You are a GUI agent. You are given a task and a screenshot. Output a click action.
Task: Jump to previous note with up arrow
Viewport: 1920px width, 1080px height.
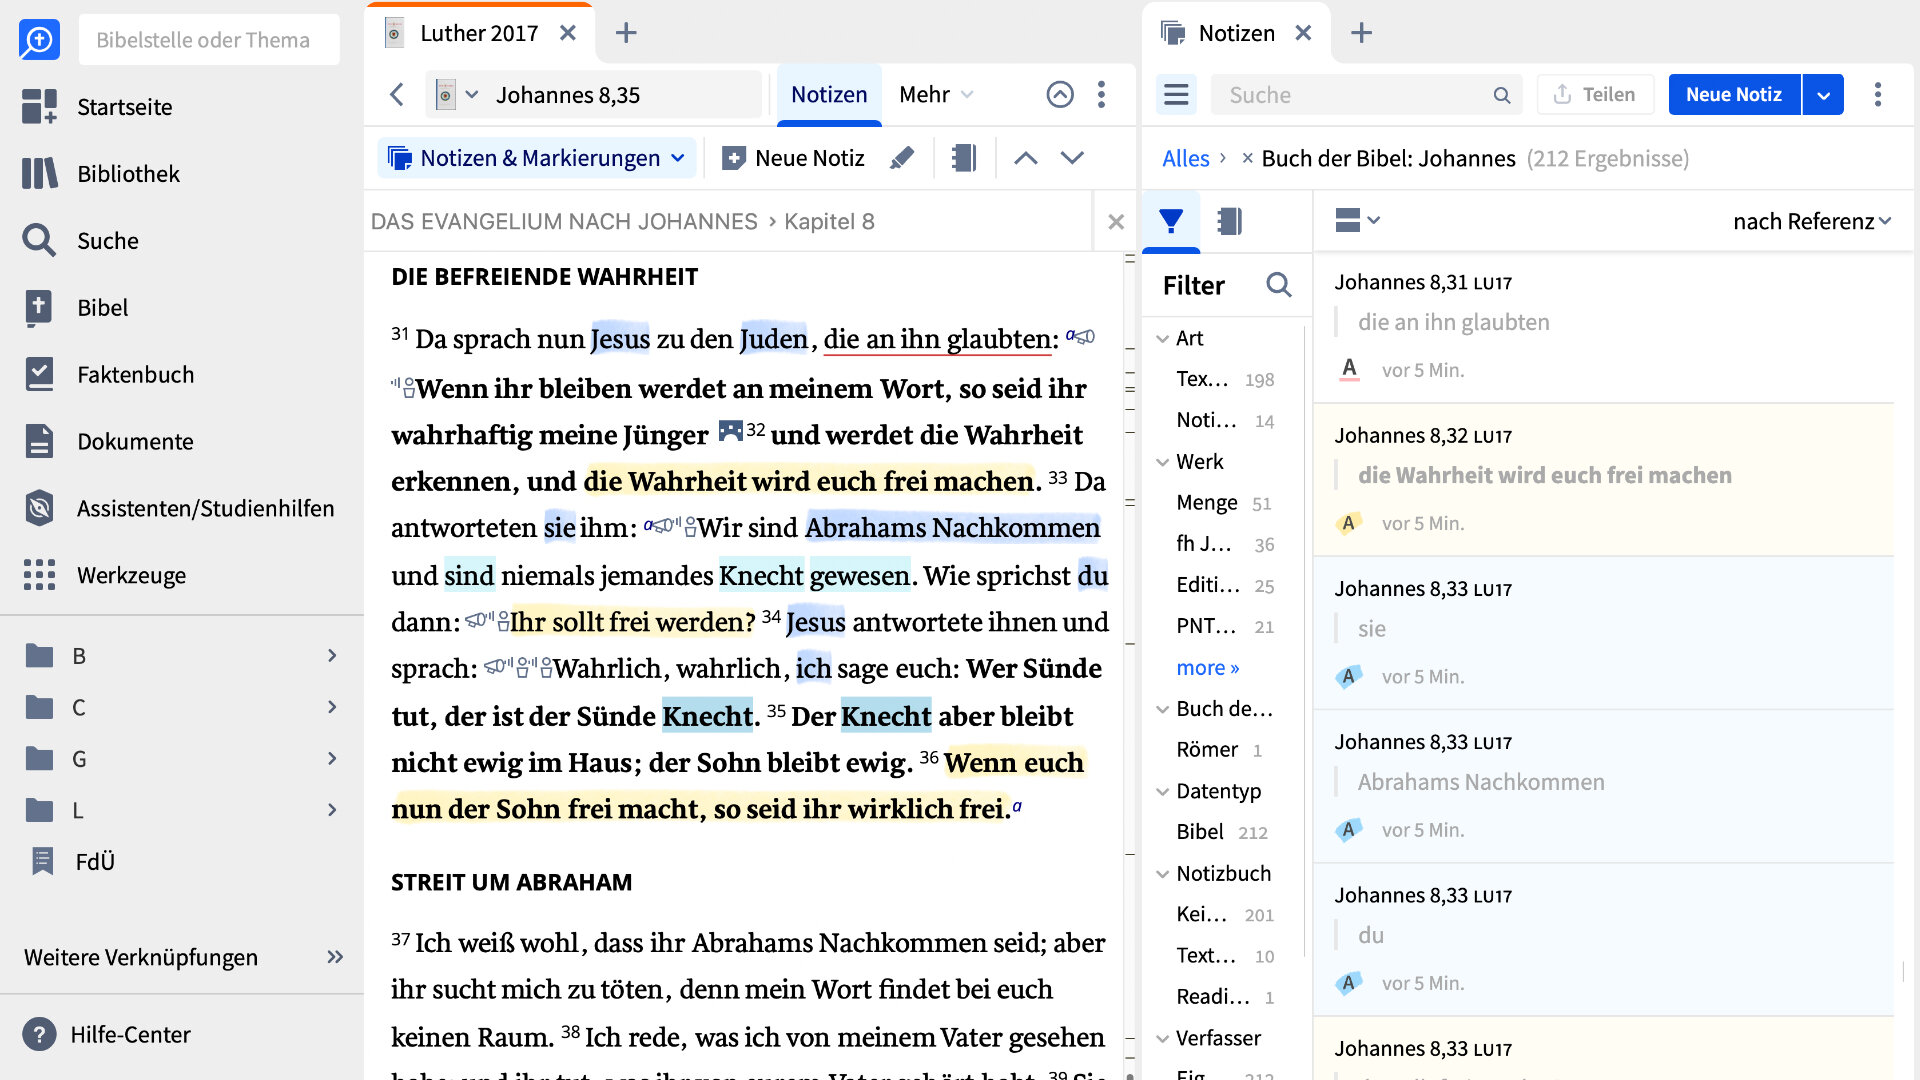coord(1026,158)
